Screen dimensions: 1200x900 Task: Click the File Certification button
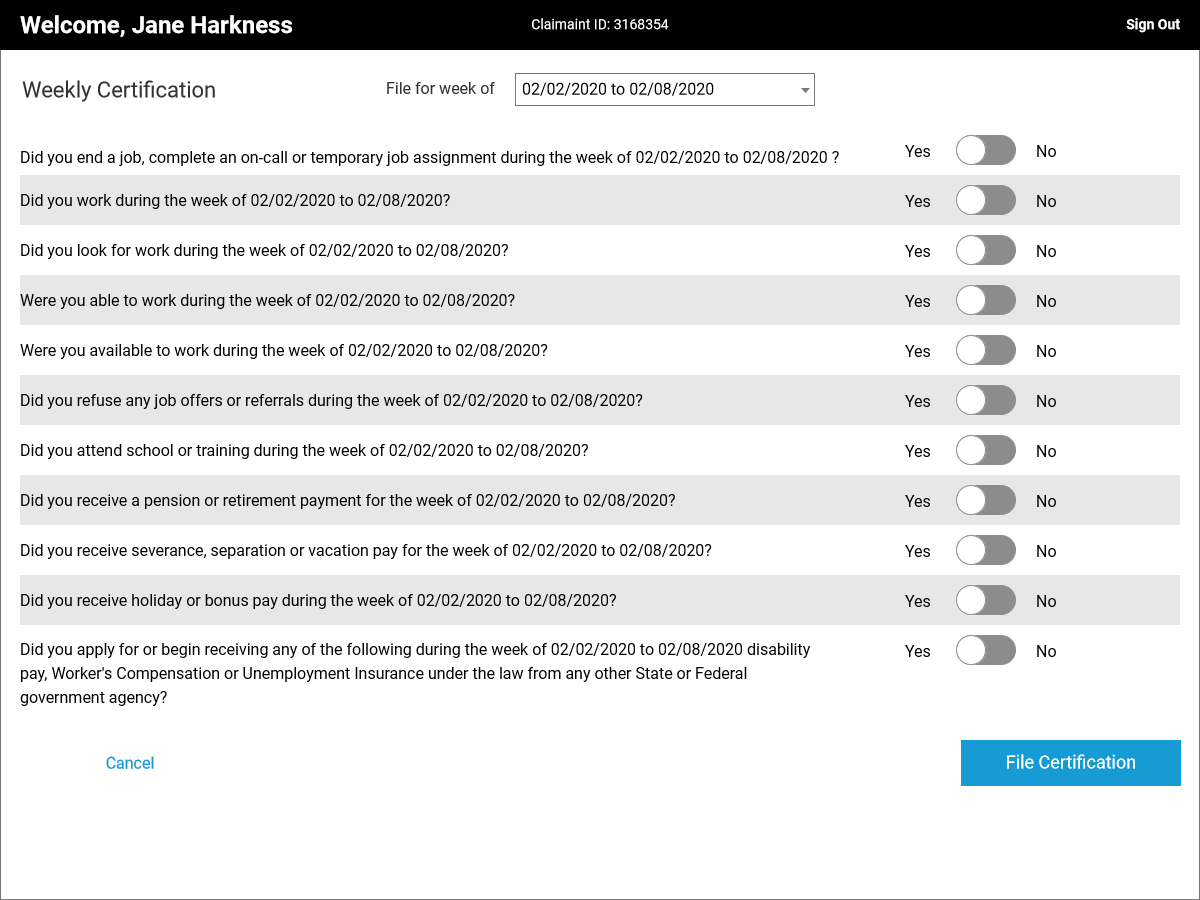pos(1070,763)
